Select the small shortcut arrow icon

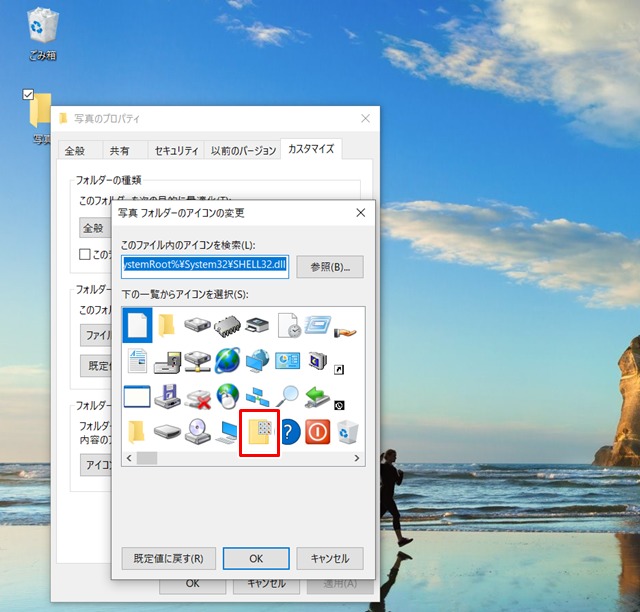339,370
